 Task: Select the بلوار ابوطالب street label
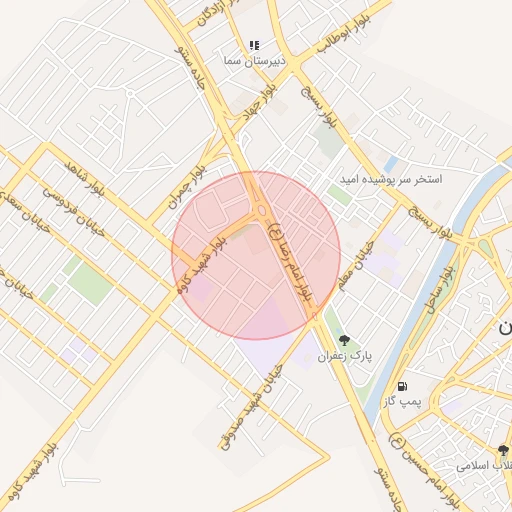(x=344, y=34)
